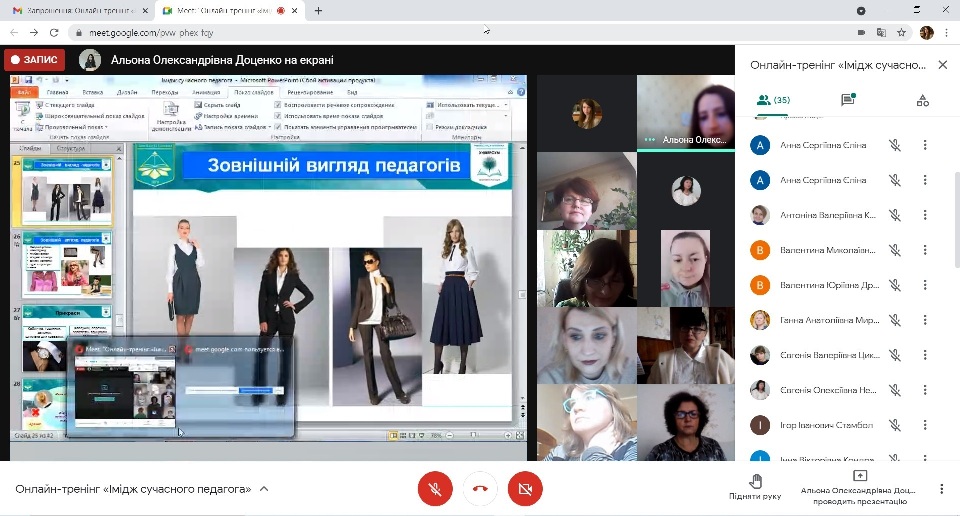
Task: Open a new browser tab
Action: tap(318, 11)
